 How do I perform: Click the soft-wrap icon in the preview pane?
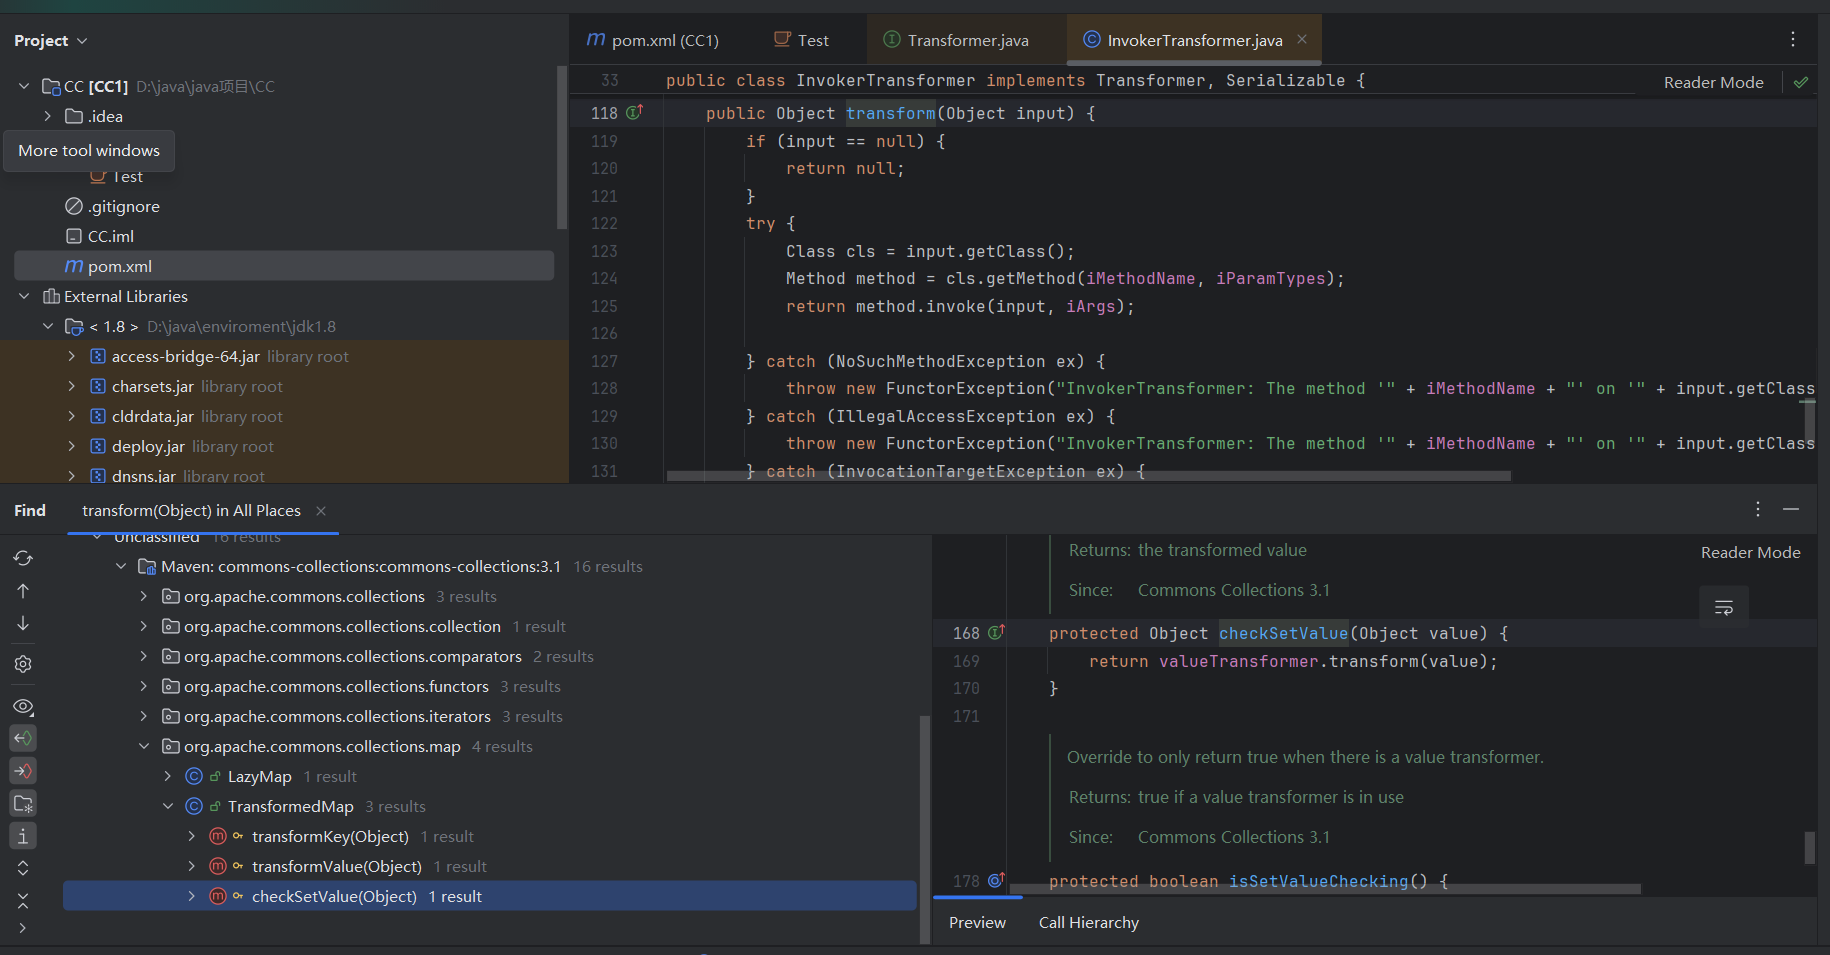1723,607
